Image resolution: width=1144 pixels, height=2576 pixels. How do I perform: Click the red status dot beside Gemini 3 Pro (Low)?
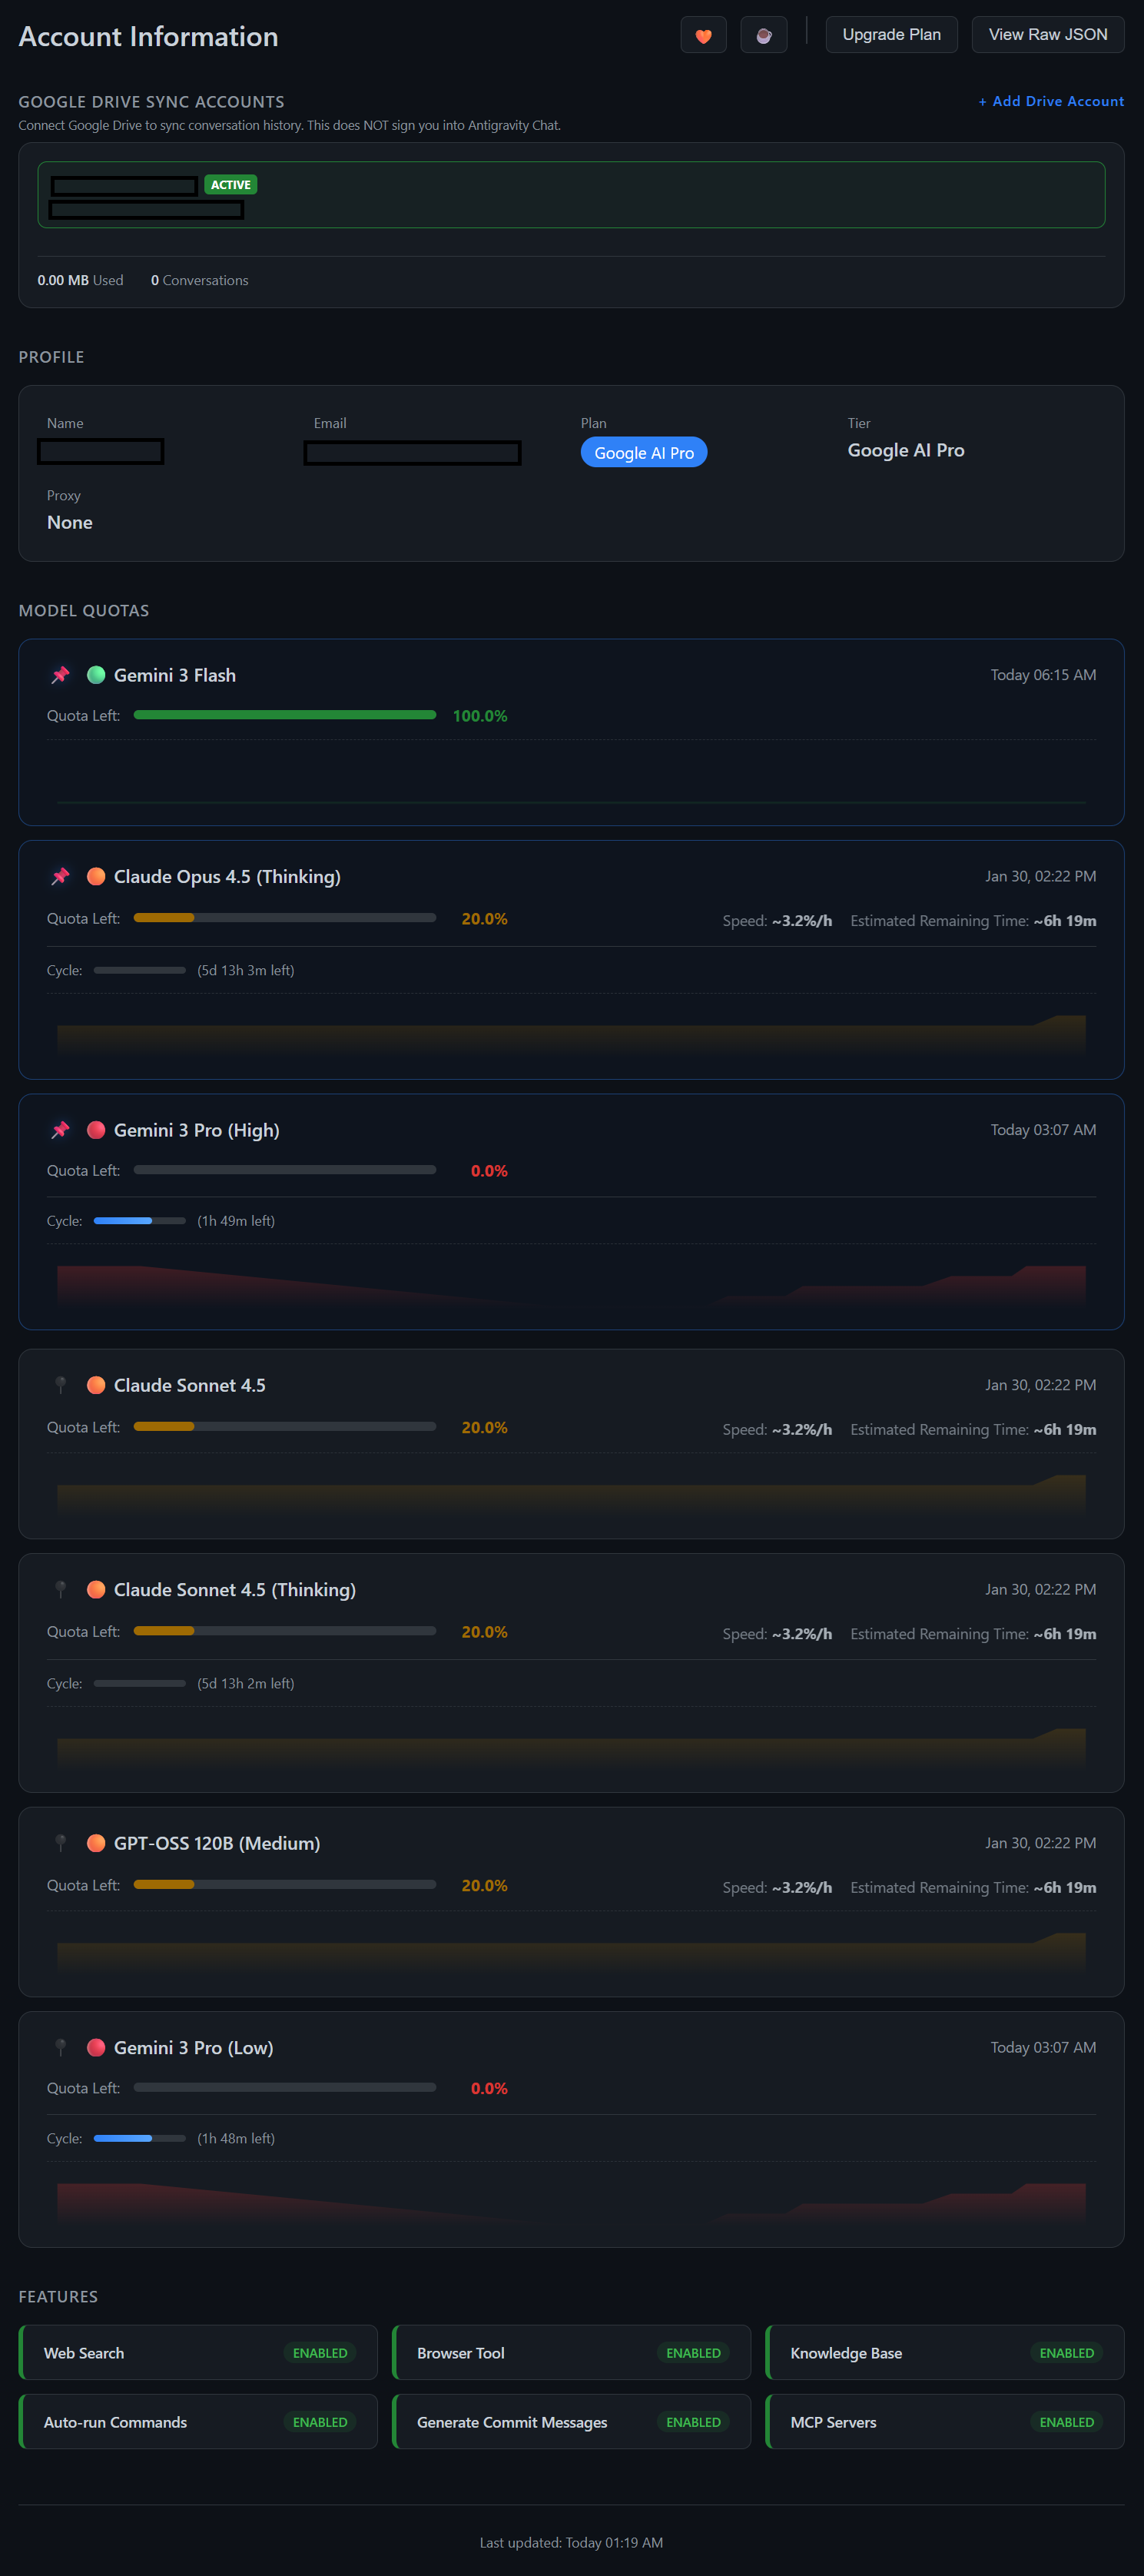tap(96, 2047)
